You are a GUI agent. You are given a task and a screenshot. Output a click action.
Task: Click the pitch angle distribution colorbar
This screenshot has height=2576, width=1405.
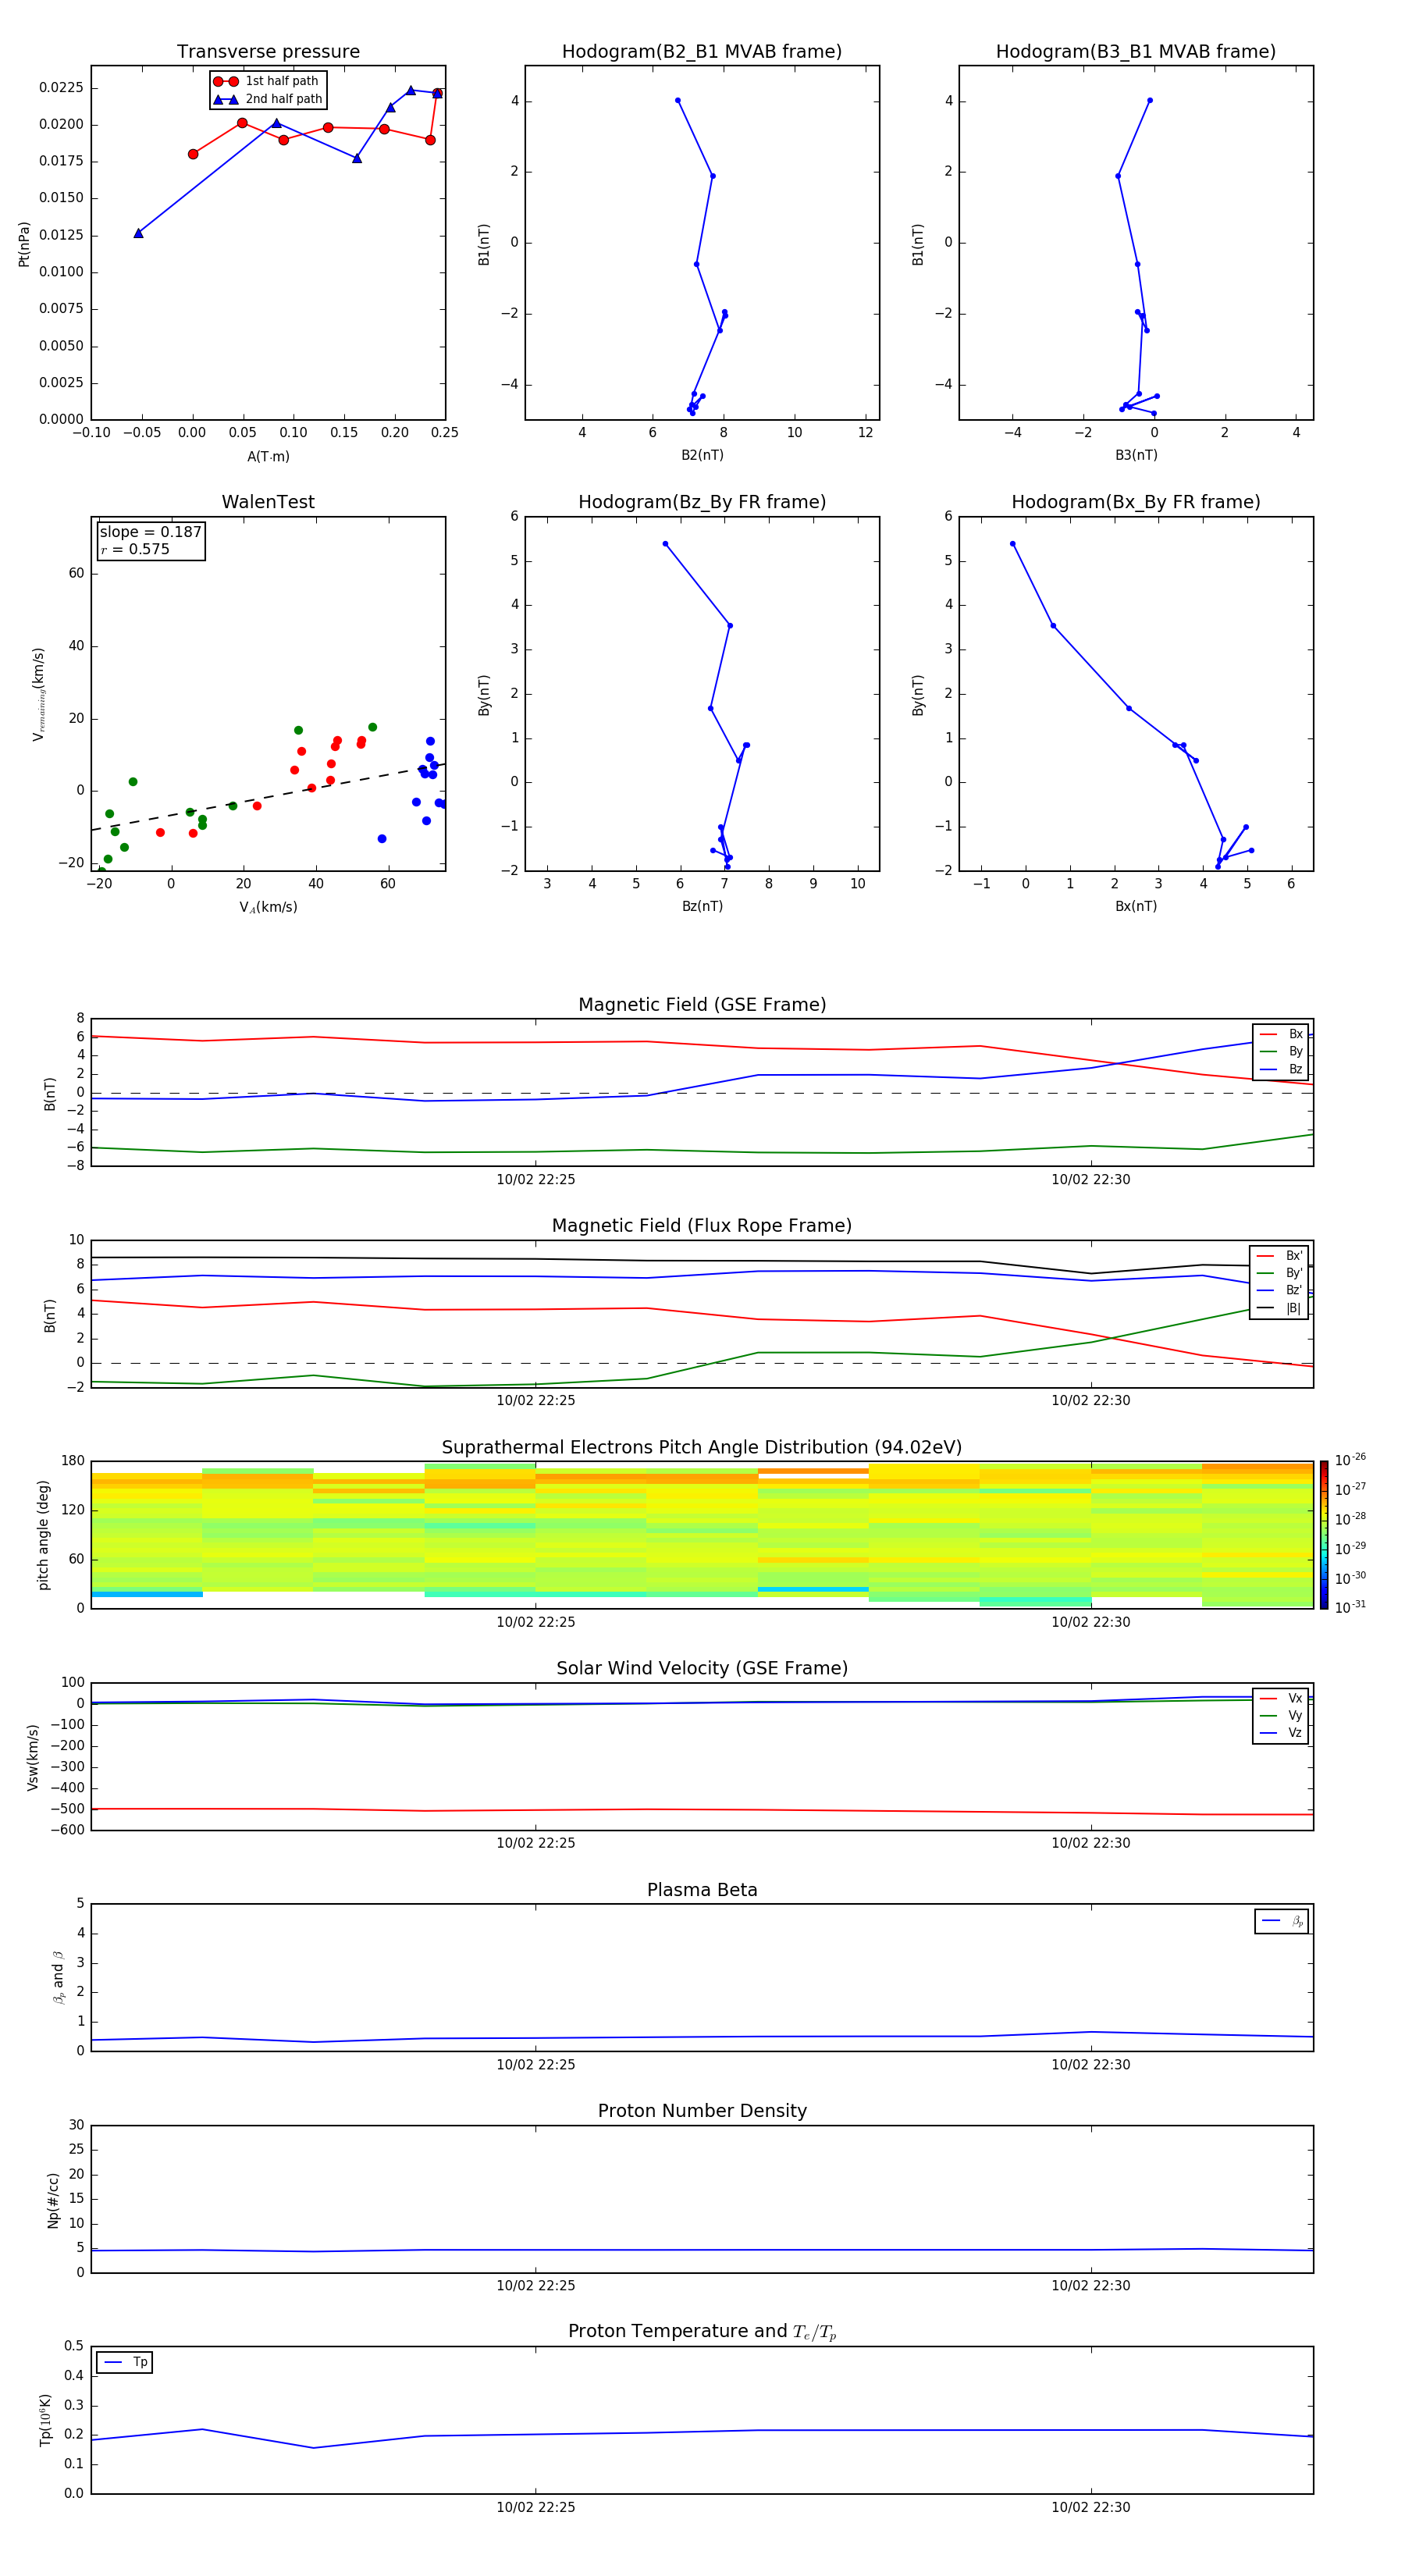tap(1323, 1534)
